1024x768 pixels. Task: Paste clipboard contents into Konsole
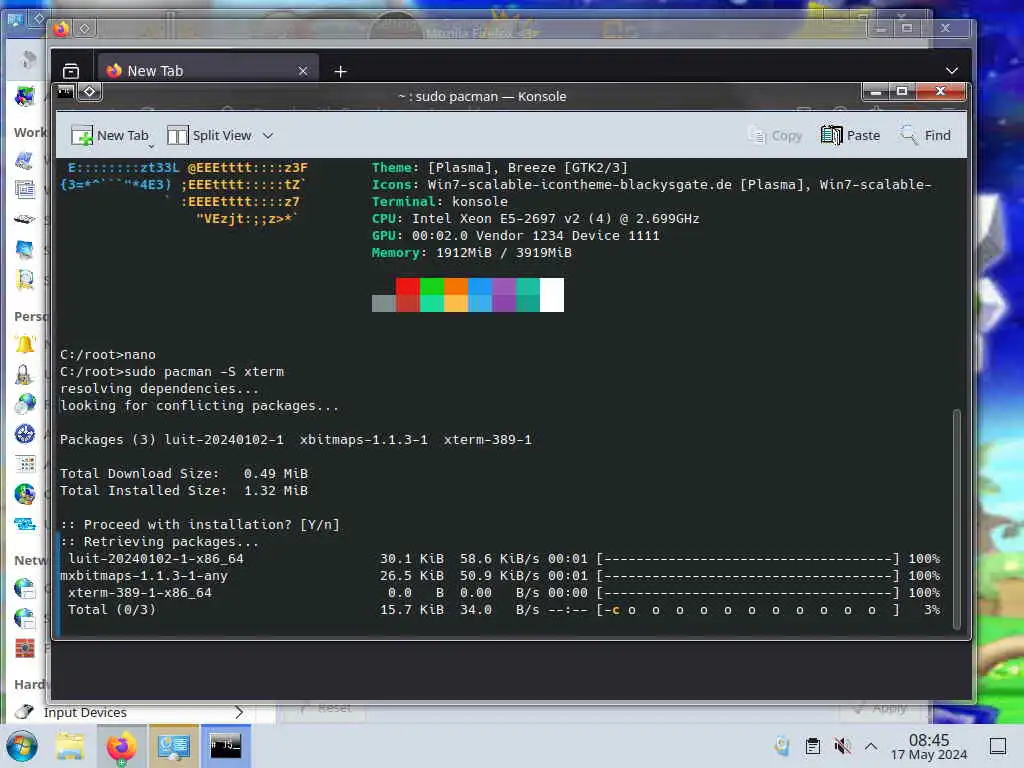850,135
